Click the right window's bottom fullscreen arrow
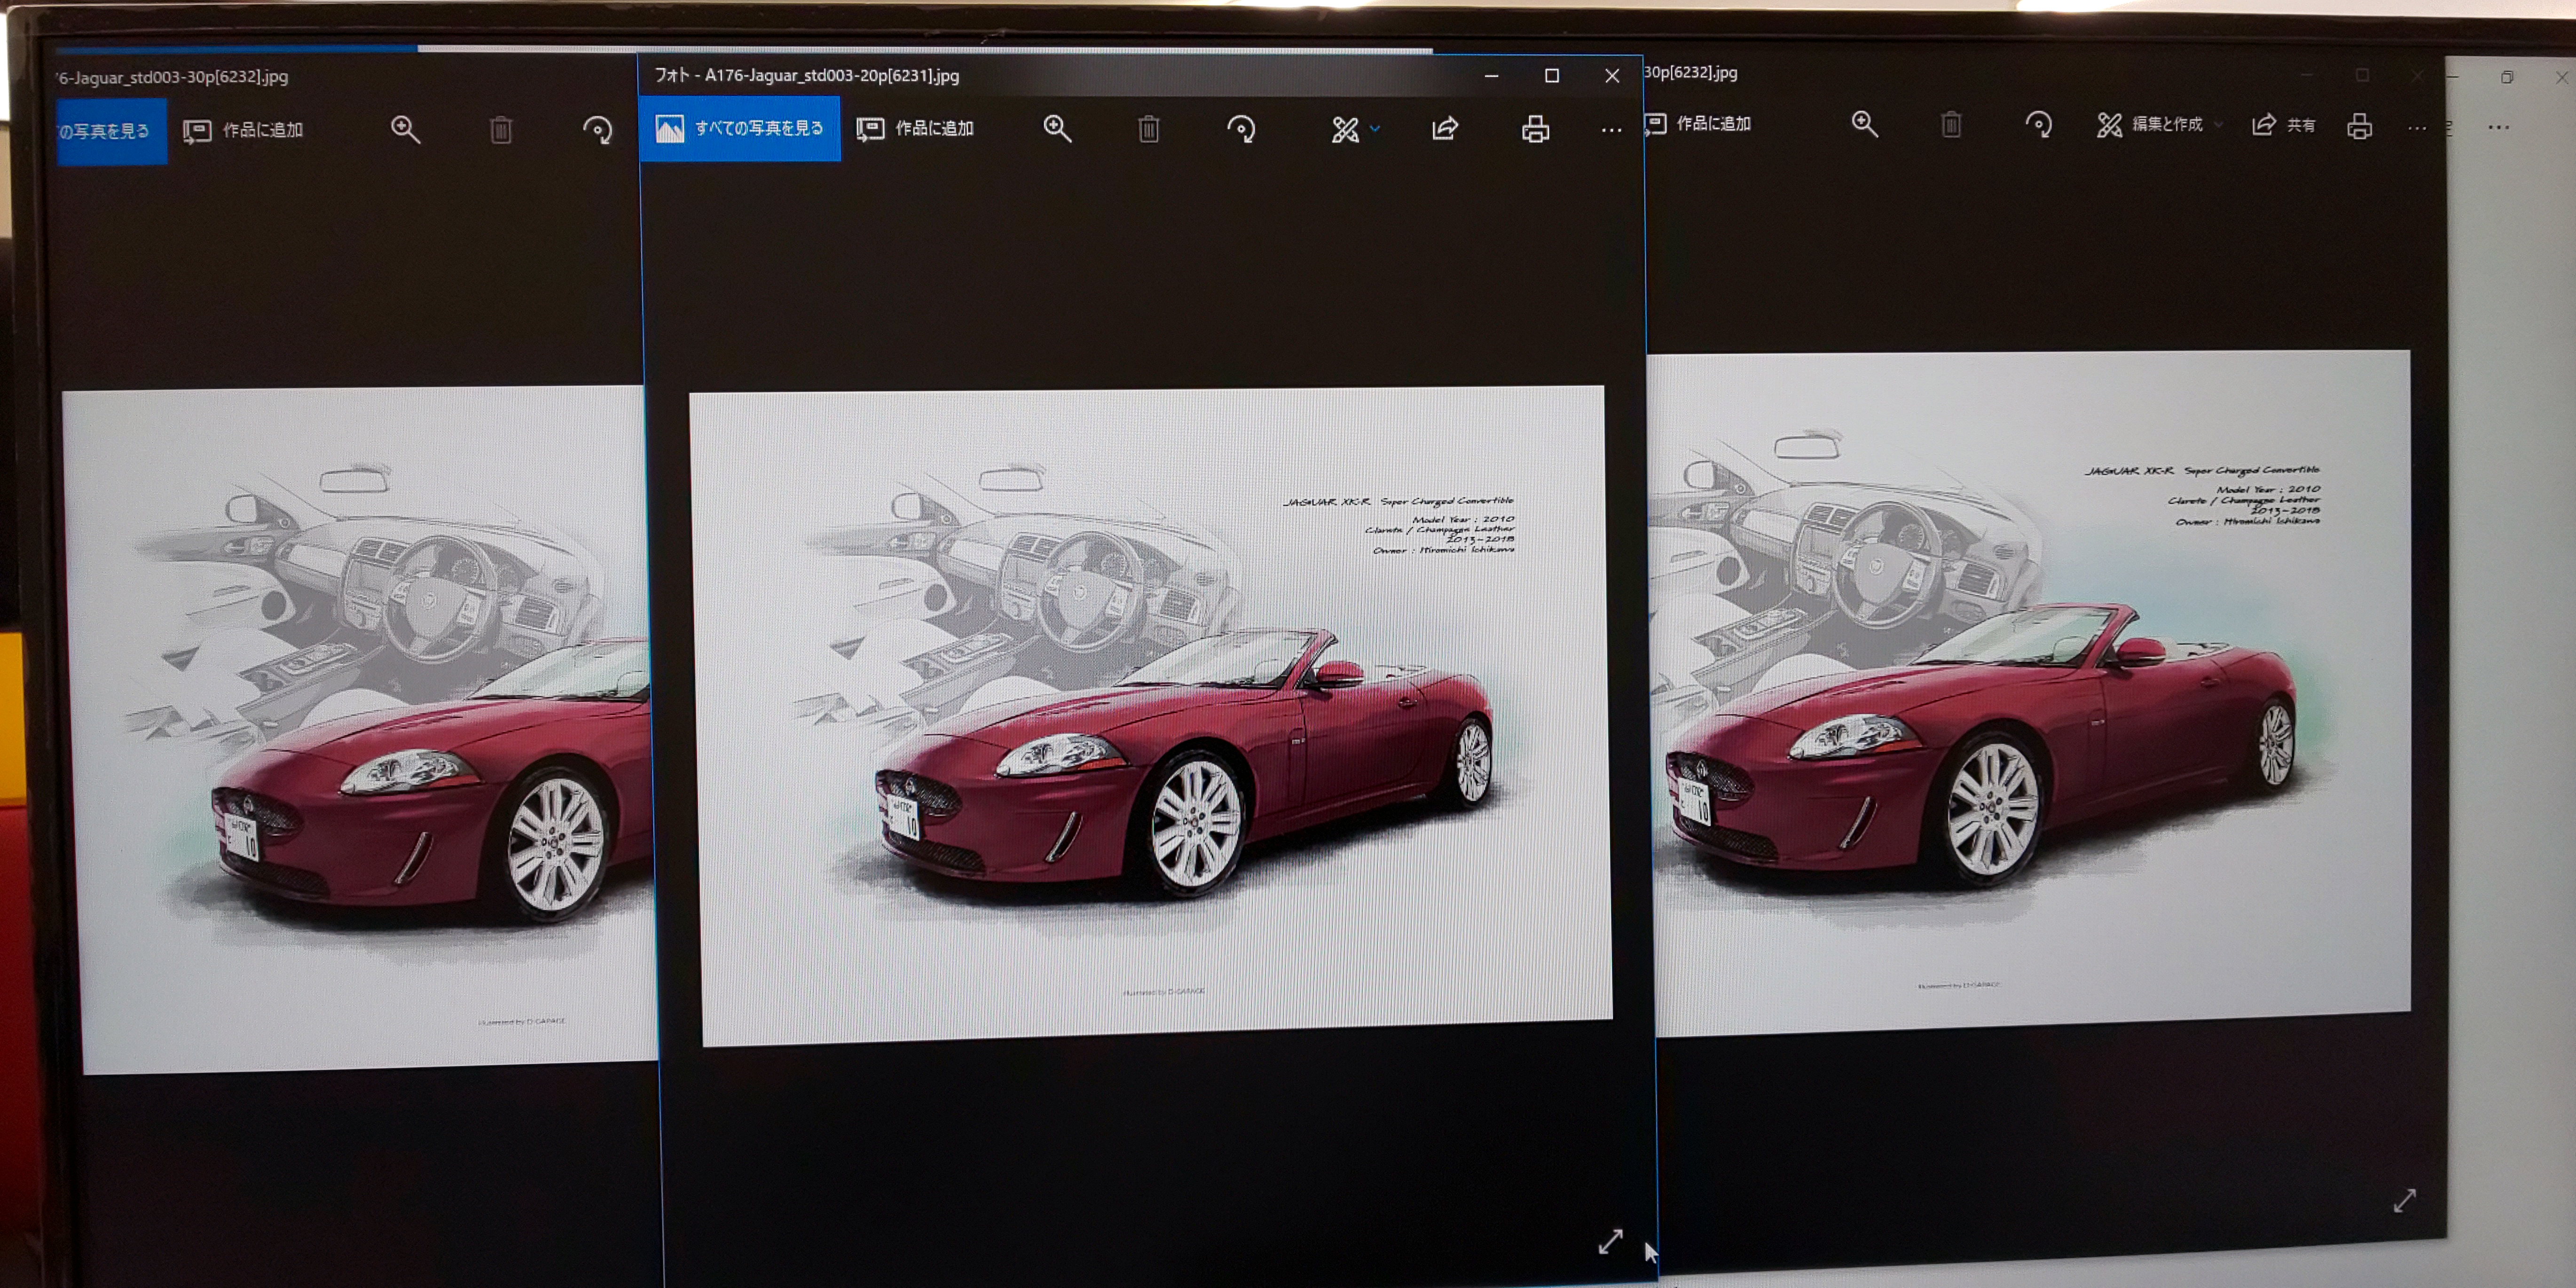Viewport: 2576px width, 1288px height. [2404, 1200]
